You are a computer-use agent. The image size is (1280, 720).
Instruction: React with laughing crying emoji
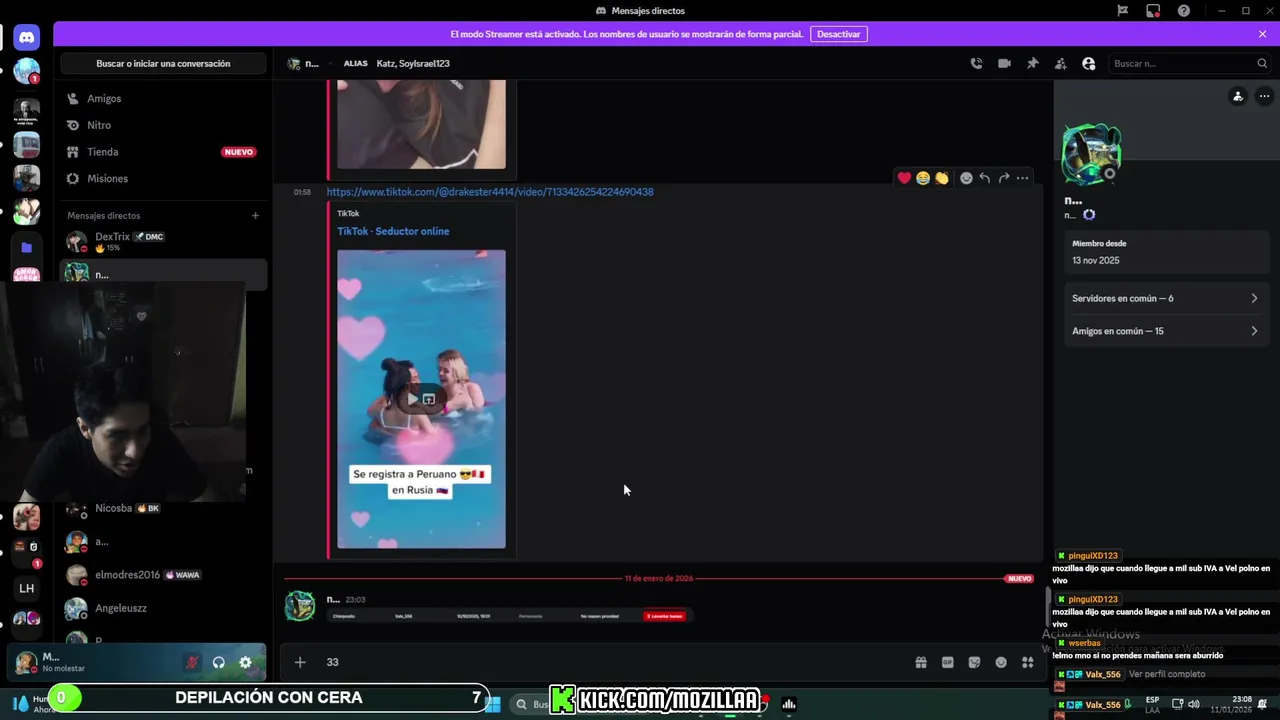click(923, 178)
